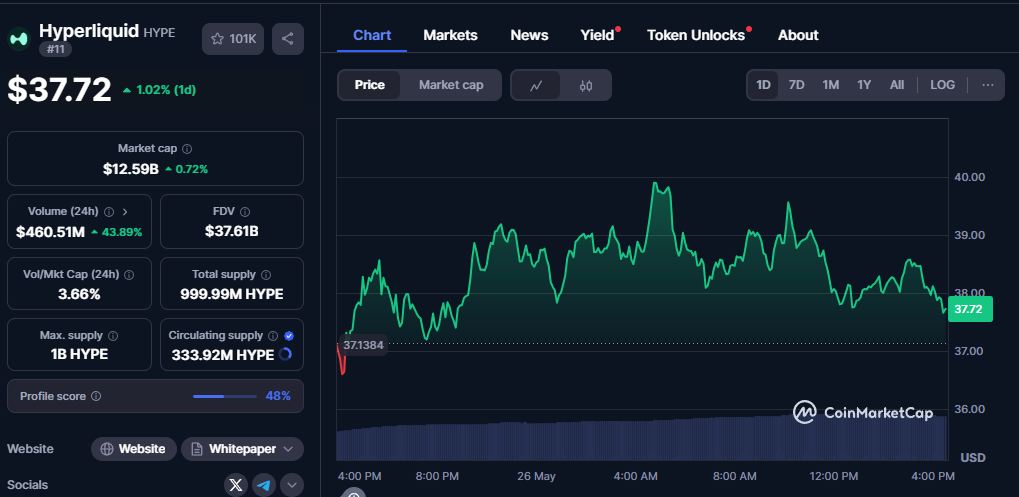Open Market cap info tooltip icon
The height and width of the screenshot is (497, 1019).
[x=187, y=149]
